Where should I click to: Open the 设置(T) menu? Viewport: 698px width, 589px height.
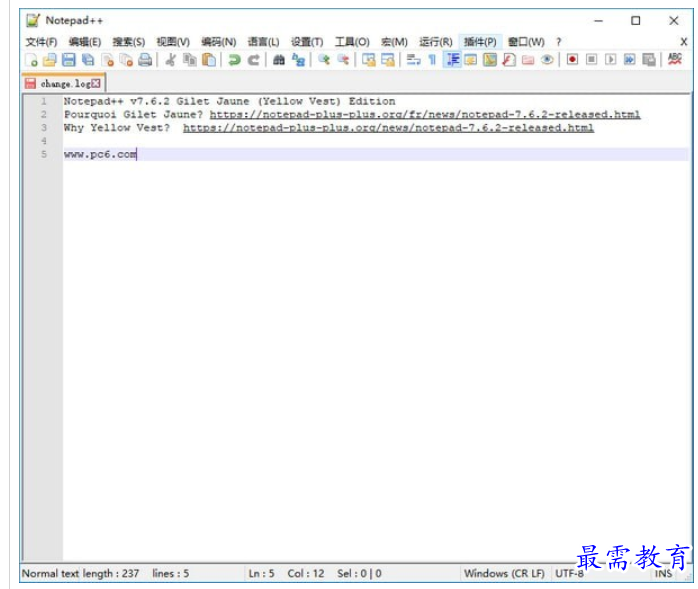307,42
